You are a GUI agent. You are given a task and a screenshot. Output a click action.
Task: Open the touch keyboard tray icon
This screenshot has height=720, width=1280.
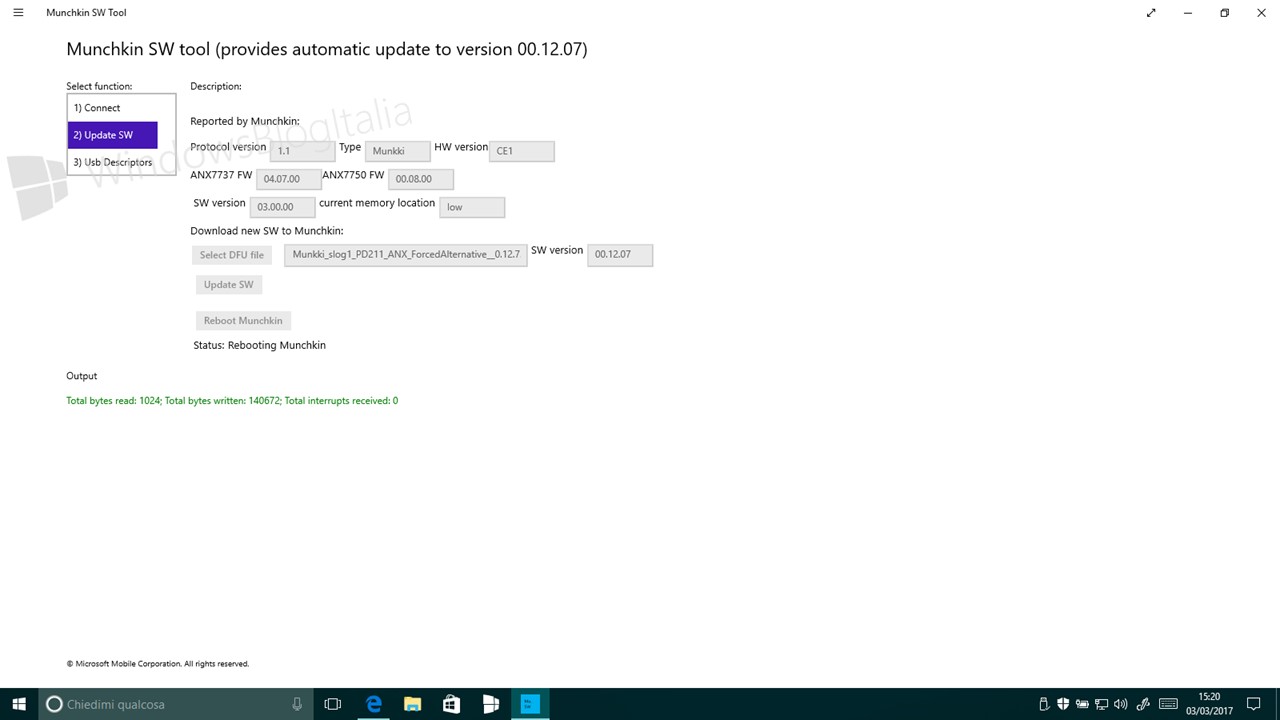[x=1166, y=704]
